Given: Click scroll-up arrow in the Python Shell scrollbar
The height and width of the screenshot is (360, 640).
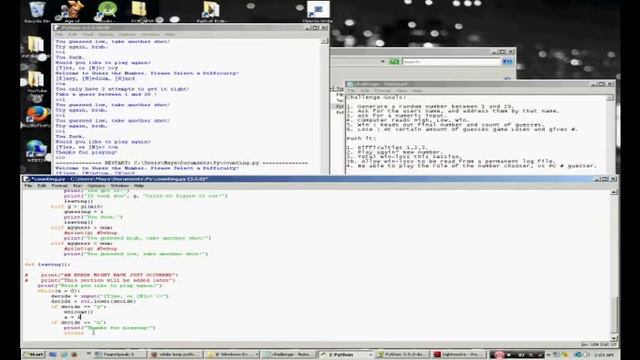Looking at the screenshot, I should 324,41.
